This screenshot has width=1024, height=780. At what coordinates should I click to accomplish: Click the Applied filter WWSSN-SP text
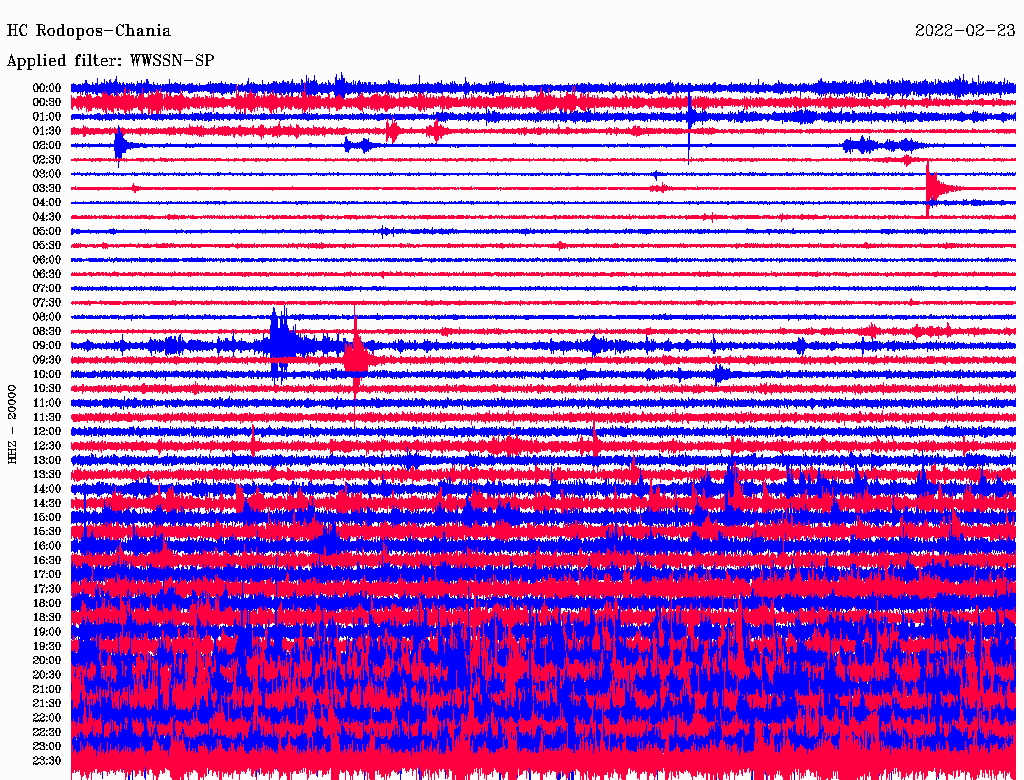tap(110, 61)
